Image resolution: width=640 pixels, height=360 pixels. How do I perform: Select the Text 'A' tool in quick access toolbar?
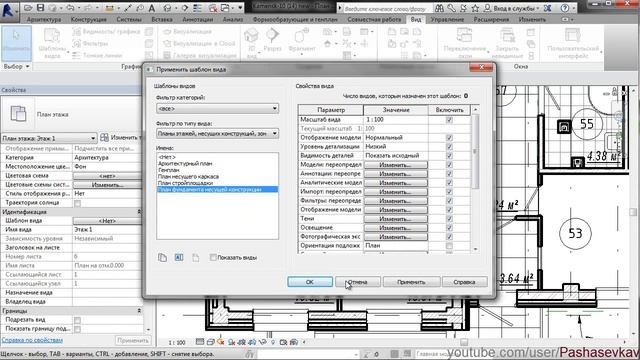(x=151, y=8)
